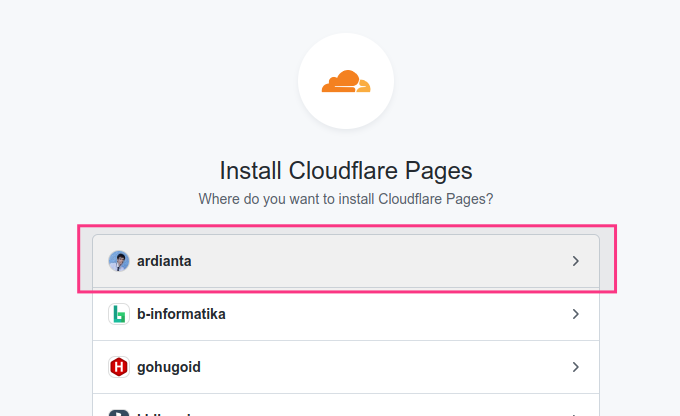Choose the ardianta account row
This screenshot has width=680, height=416.
pyautogui.click(x=345, y=261)
